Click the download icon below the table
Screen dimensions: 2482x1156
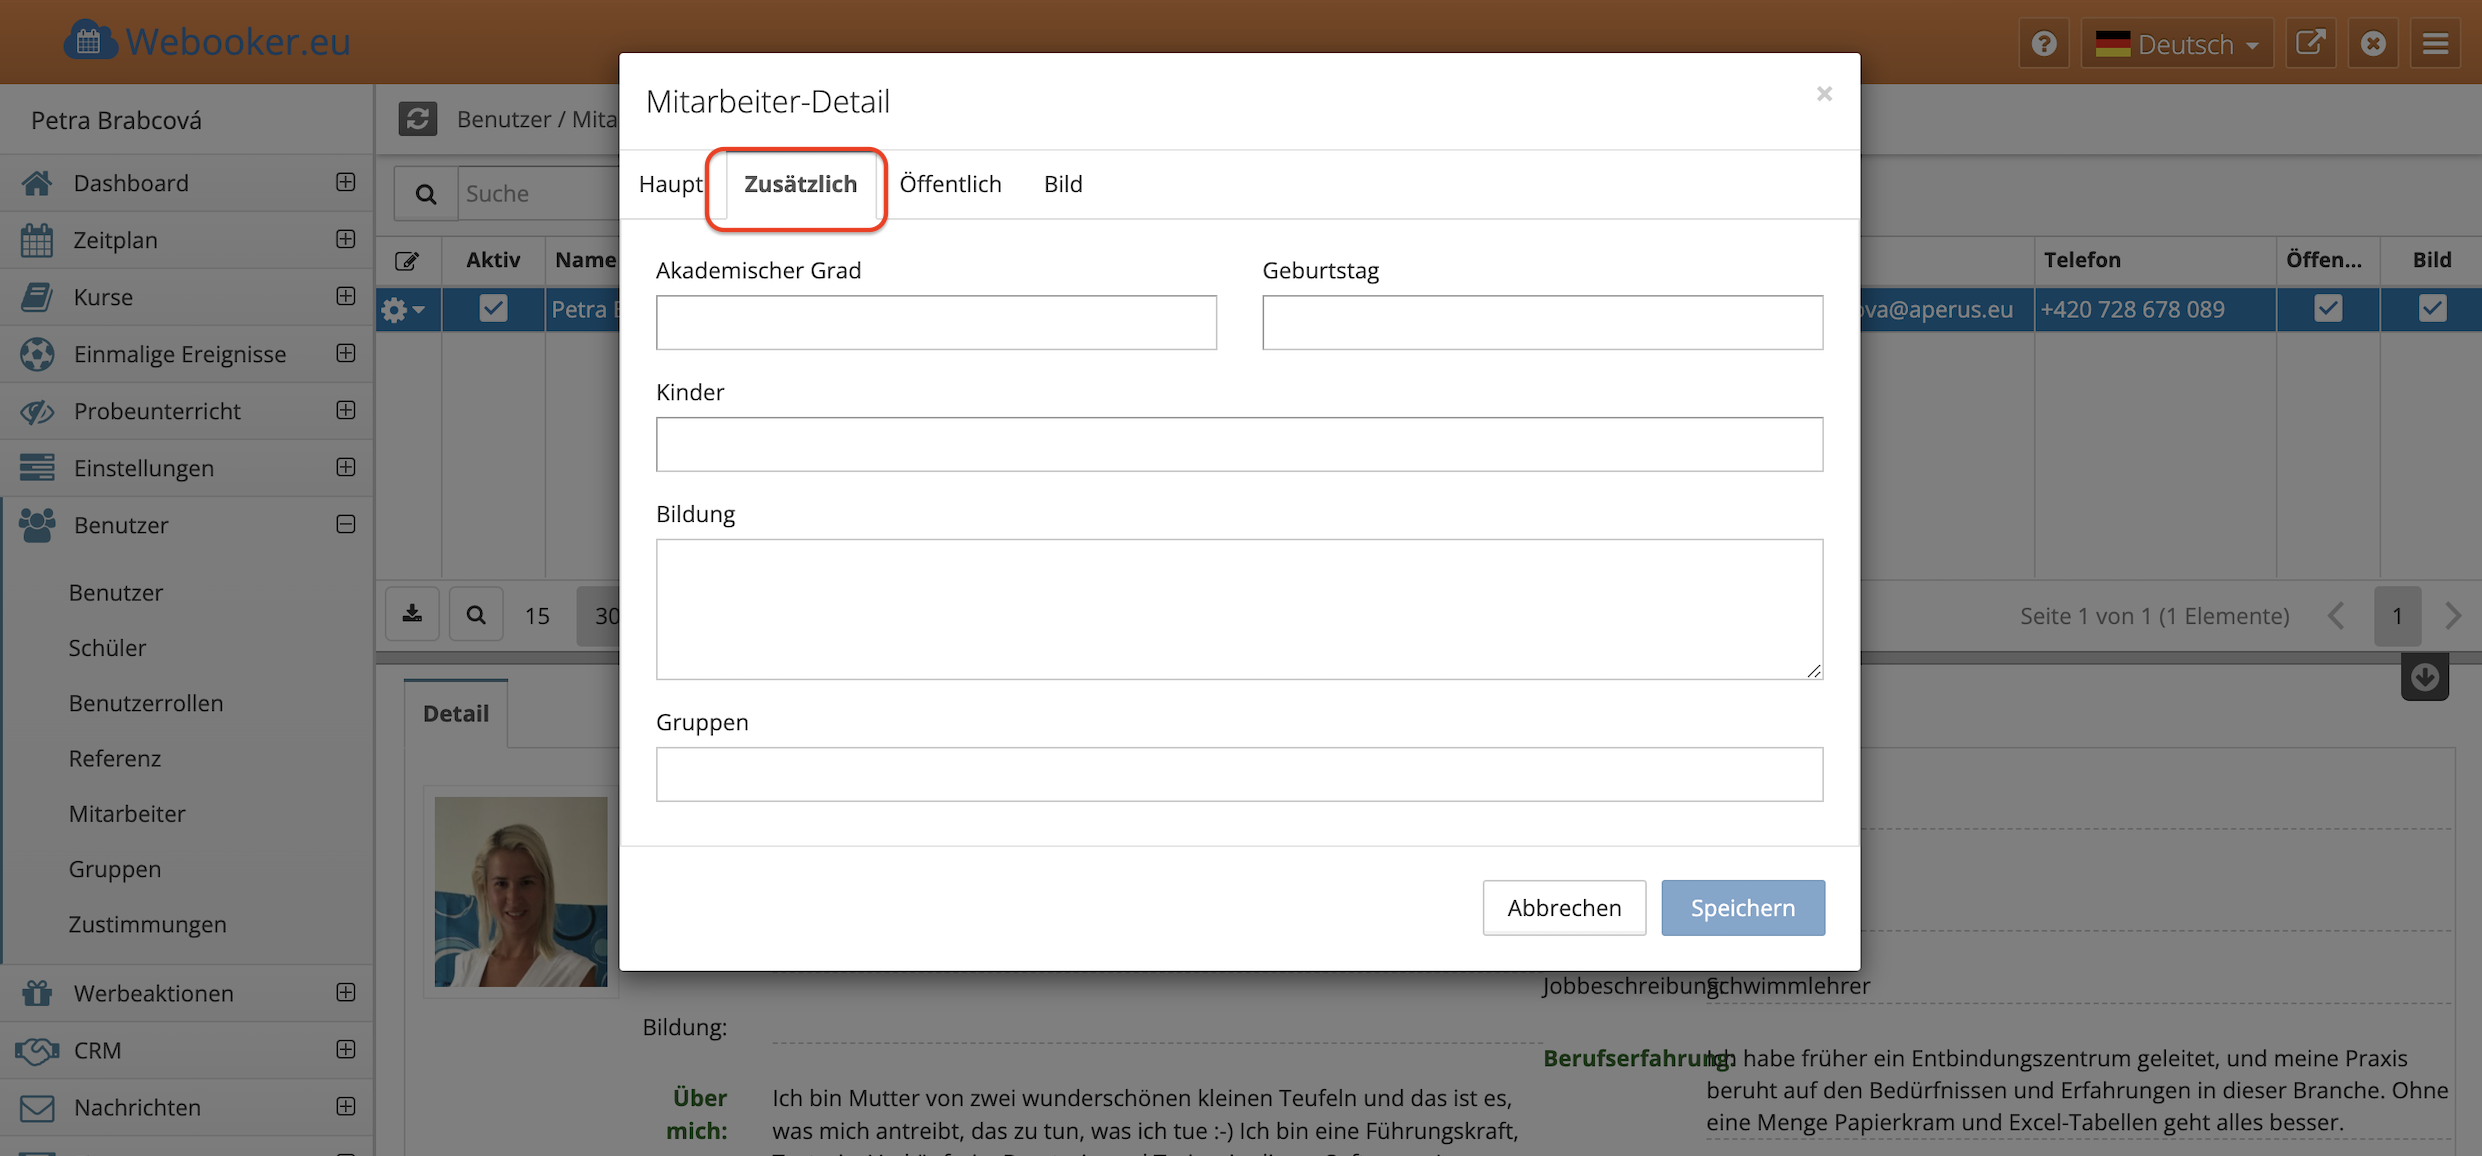(412, 615)
